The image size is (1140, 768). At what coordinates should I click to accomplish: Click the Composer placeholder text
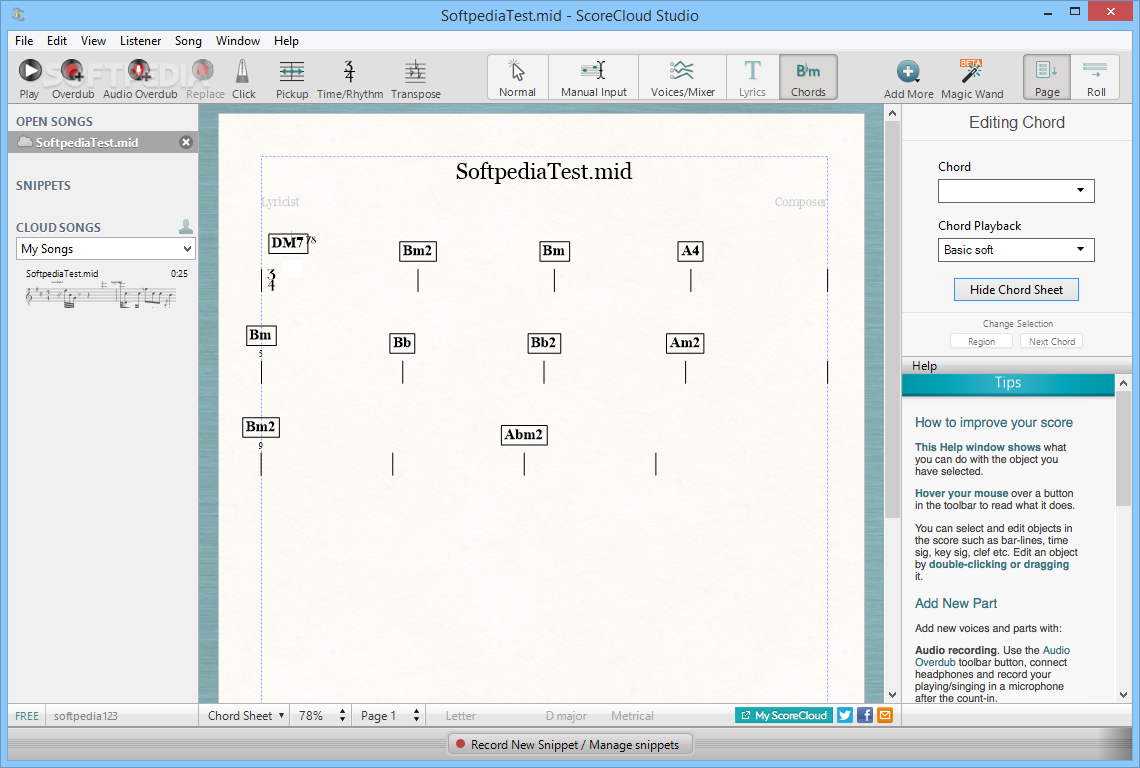[800, 201]
